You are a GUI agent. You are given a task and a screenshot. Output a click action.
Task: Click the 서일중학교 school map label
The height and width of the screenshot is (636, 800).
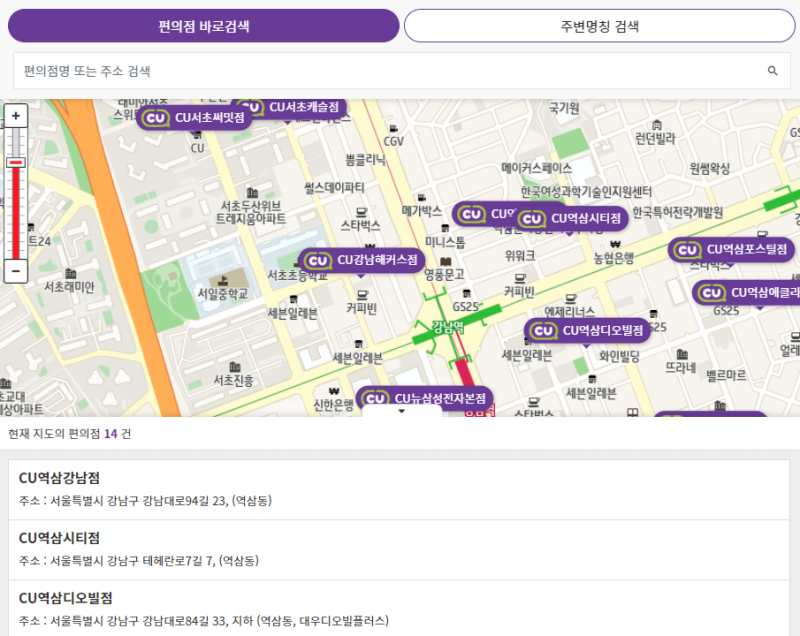click(x=222, y=294)
